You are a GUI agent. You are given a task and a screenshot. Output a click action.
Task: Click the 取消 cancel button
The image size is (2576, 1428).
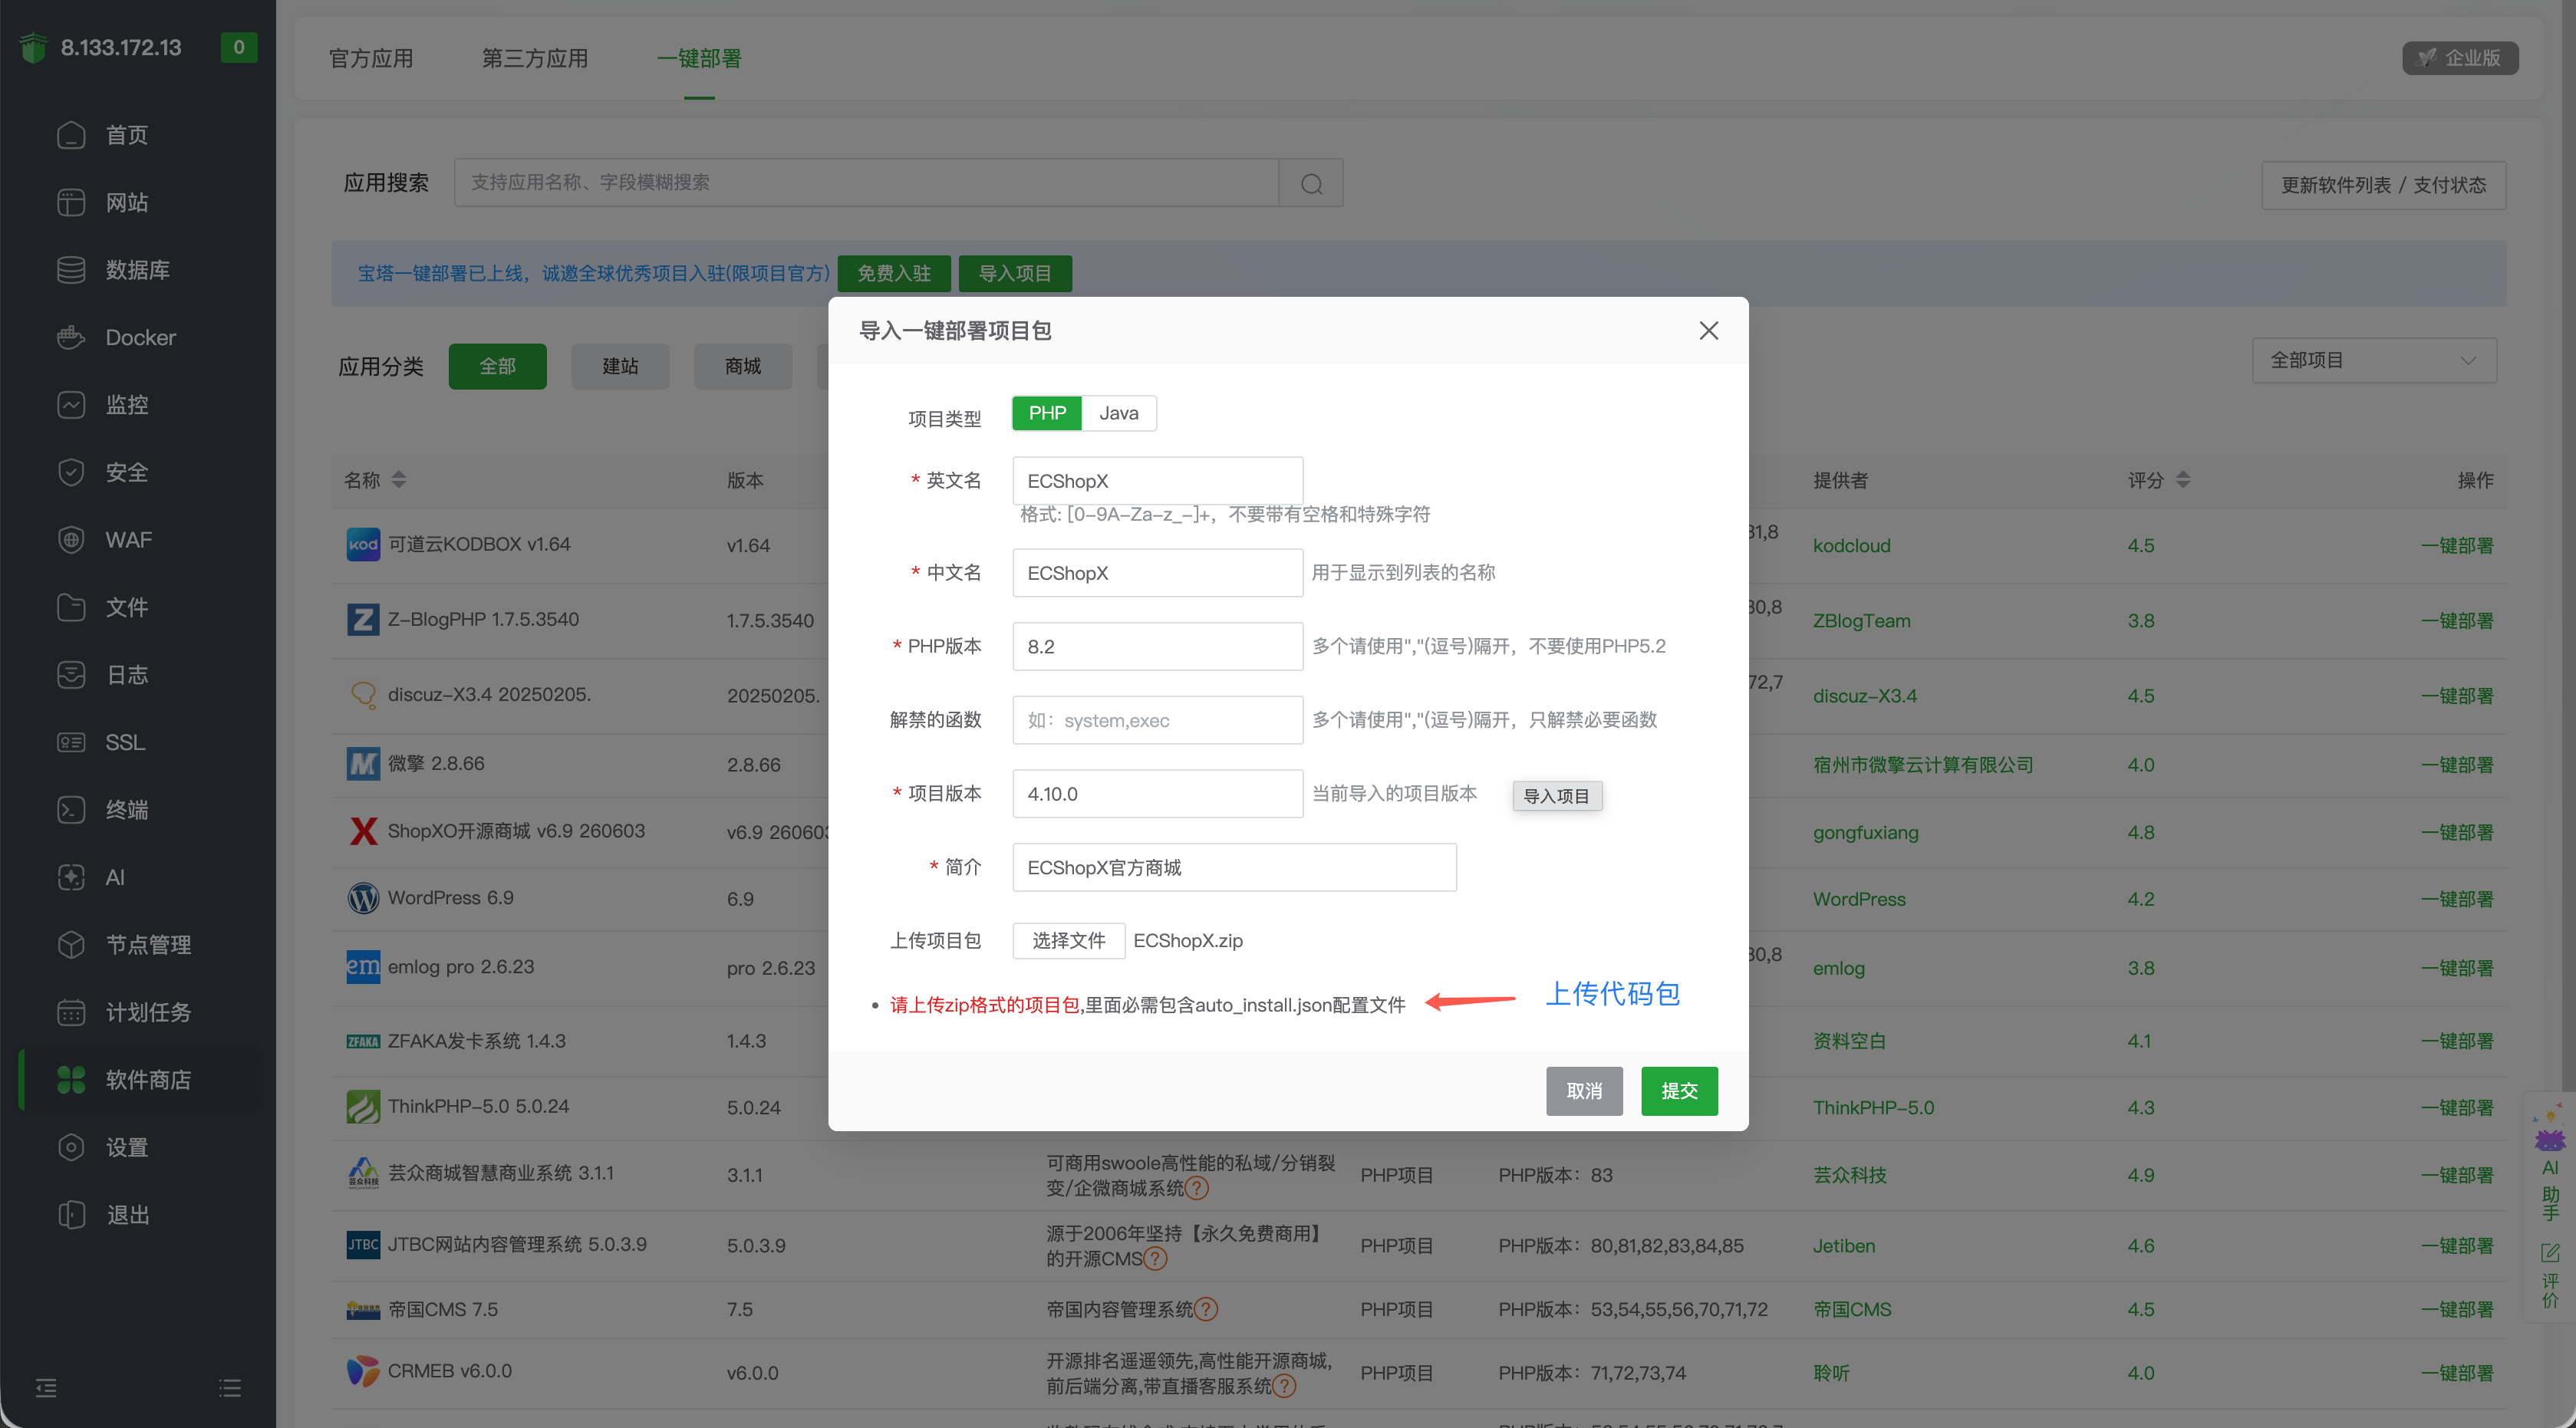pos(1584,1091)
